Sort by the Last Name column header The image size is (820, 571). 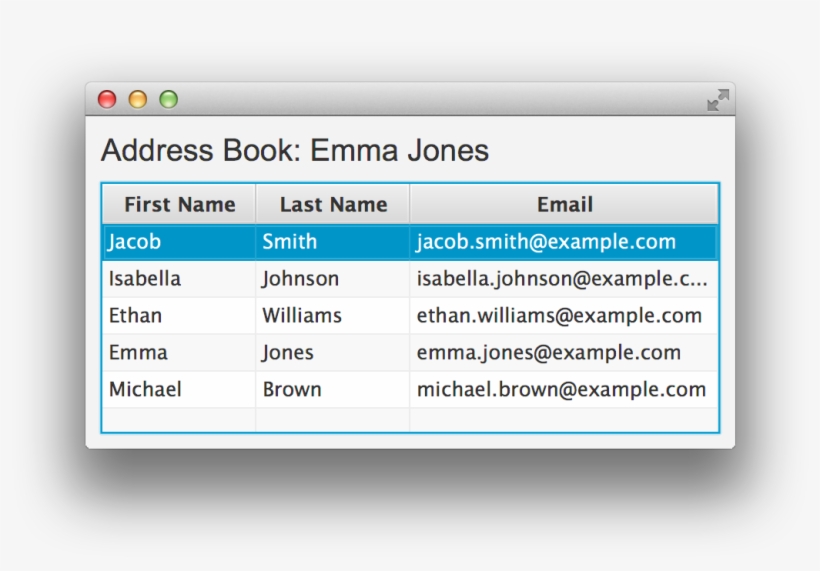tap(333, 205)
